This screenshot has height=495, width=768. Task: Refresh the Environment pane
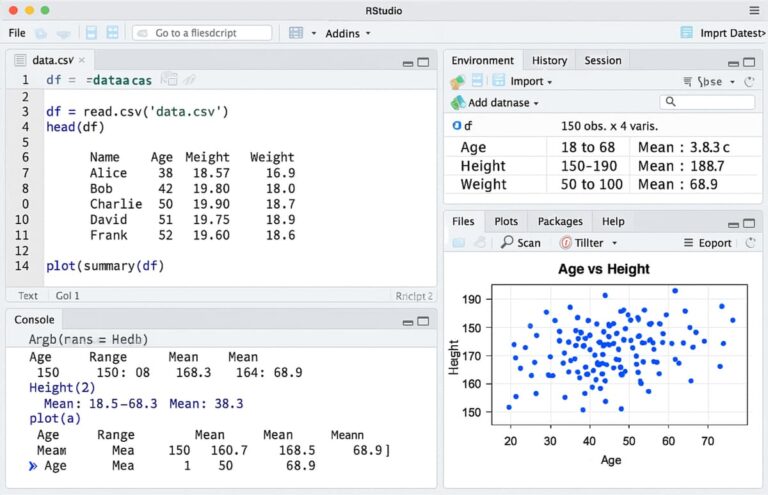(x=749, y=81)
